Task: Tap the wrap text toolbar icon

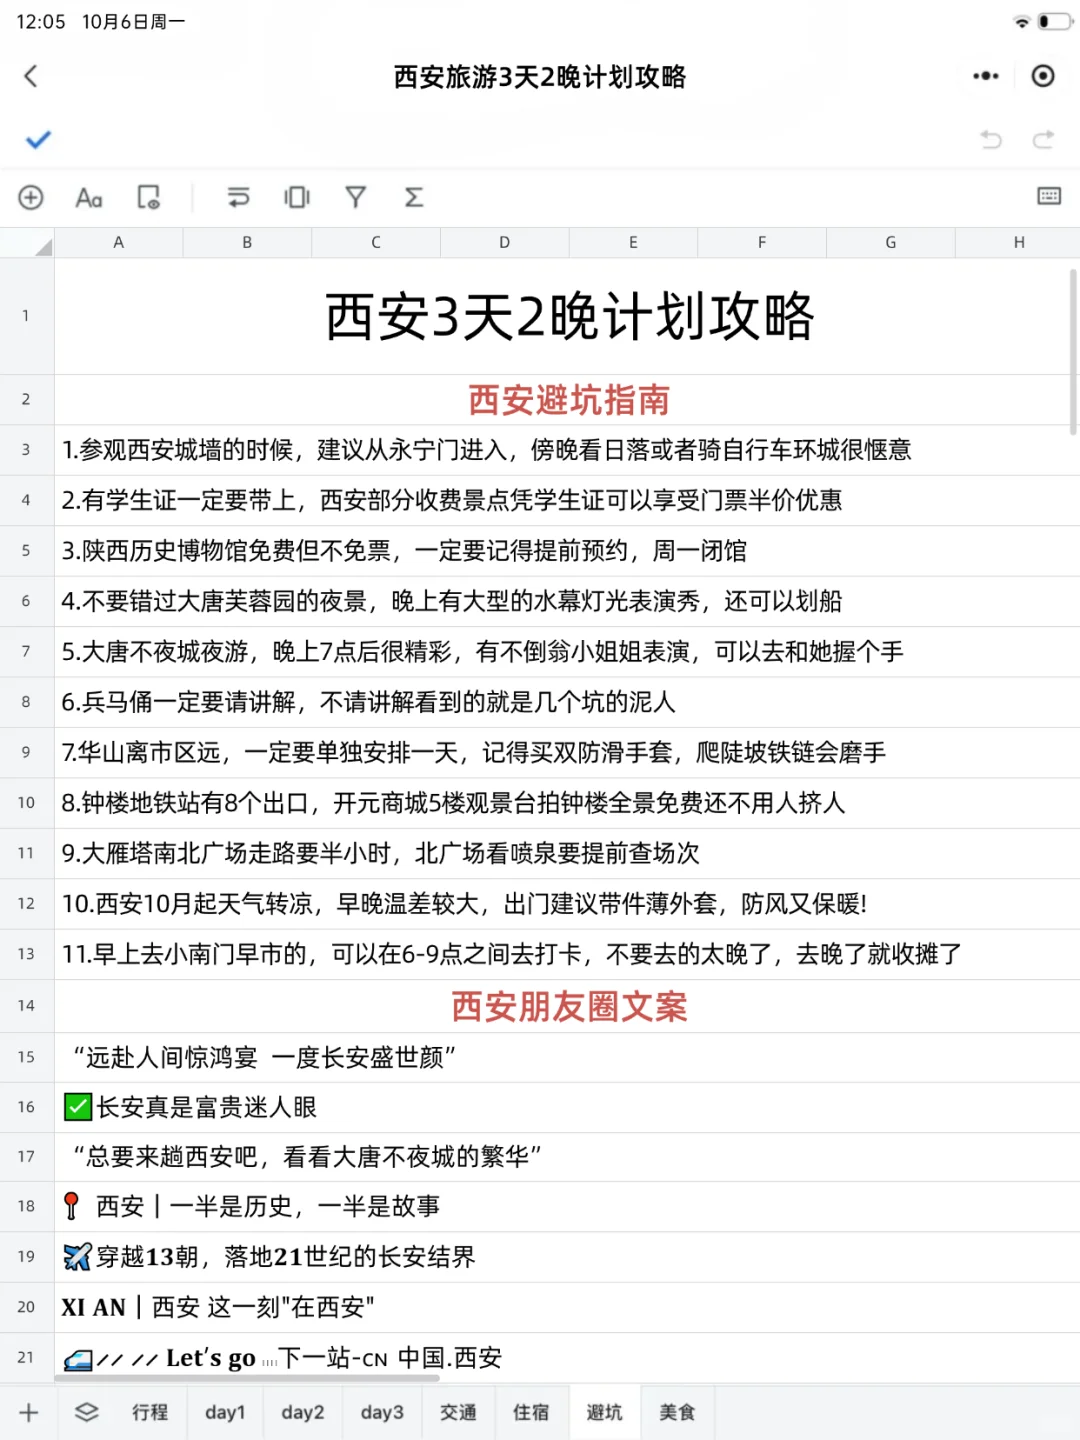Action: [237, 198]
